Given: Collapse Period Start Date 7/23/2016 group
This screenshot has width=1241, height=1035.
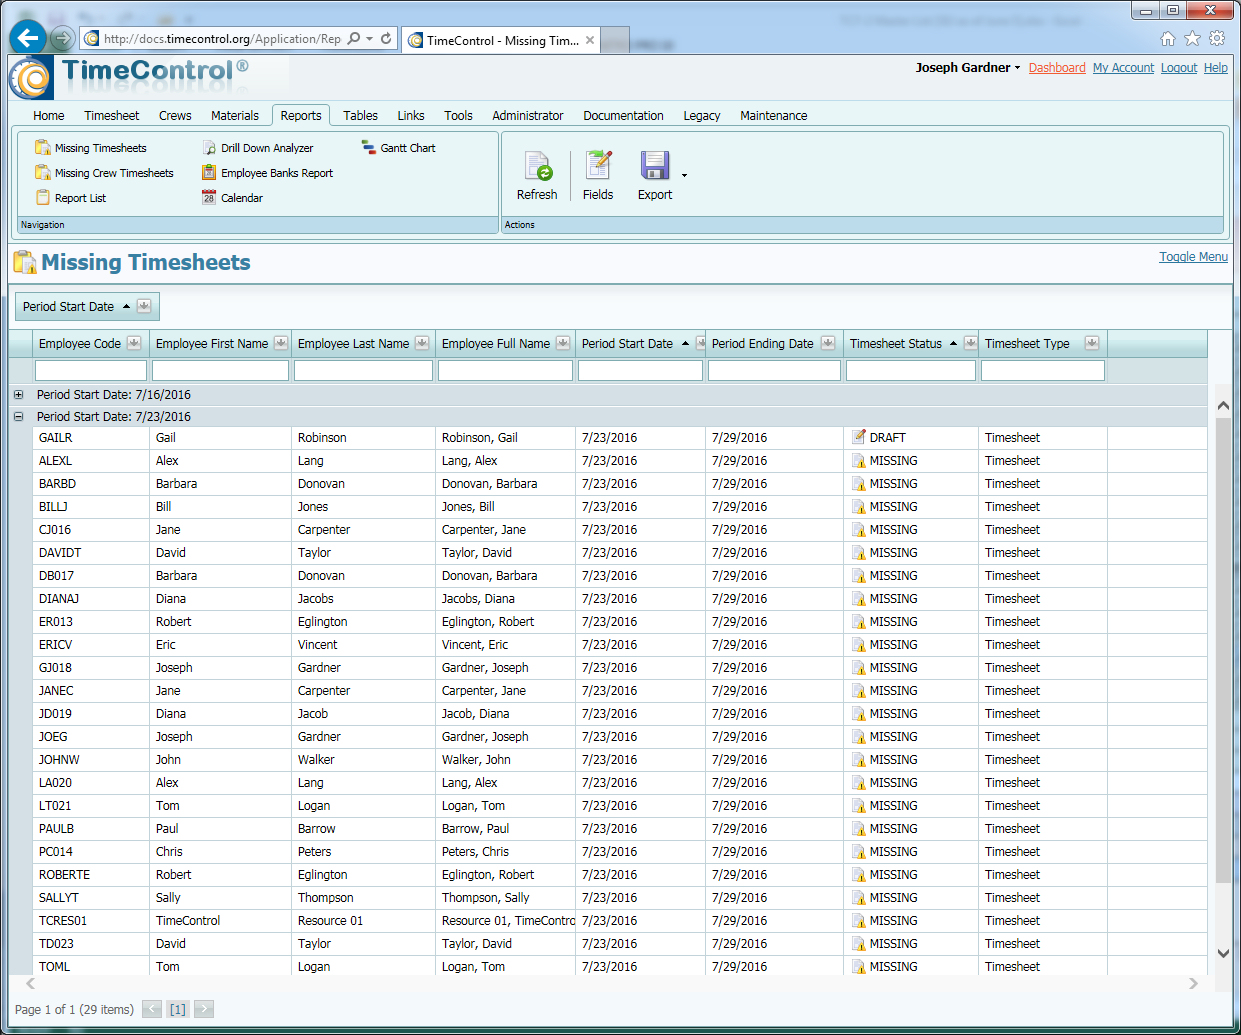Looking at the screenshot, I should click(18, 417).
